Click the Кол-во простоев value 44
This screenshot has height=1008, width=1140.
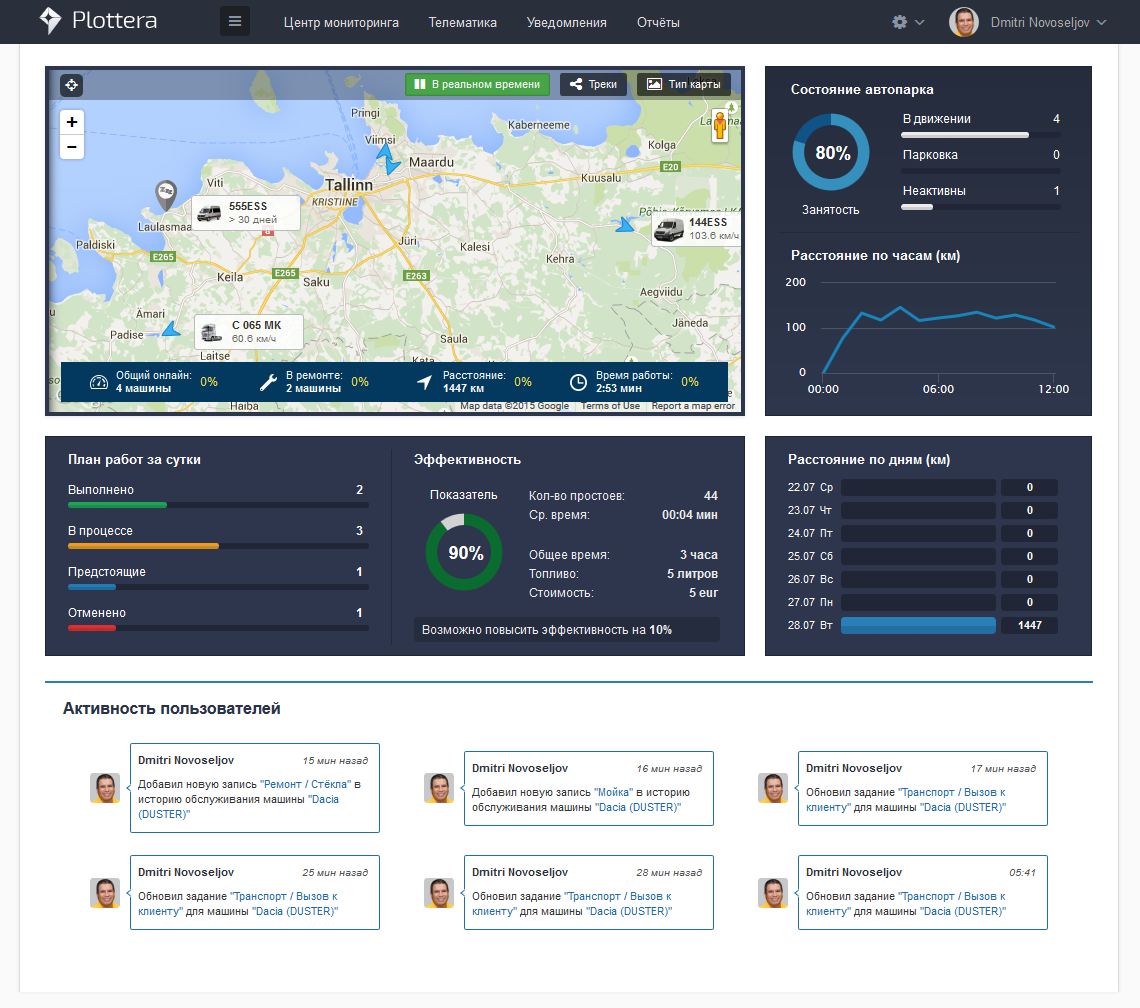pos(710,496)
